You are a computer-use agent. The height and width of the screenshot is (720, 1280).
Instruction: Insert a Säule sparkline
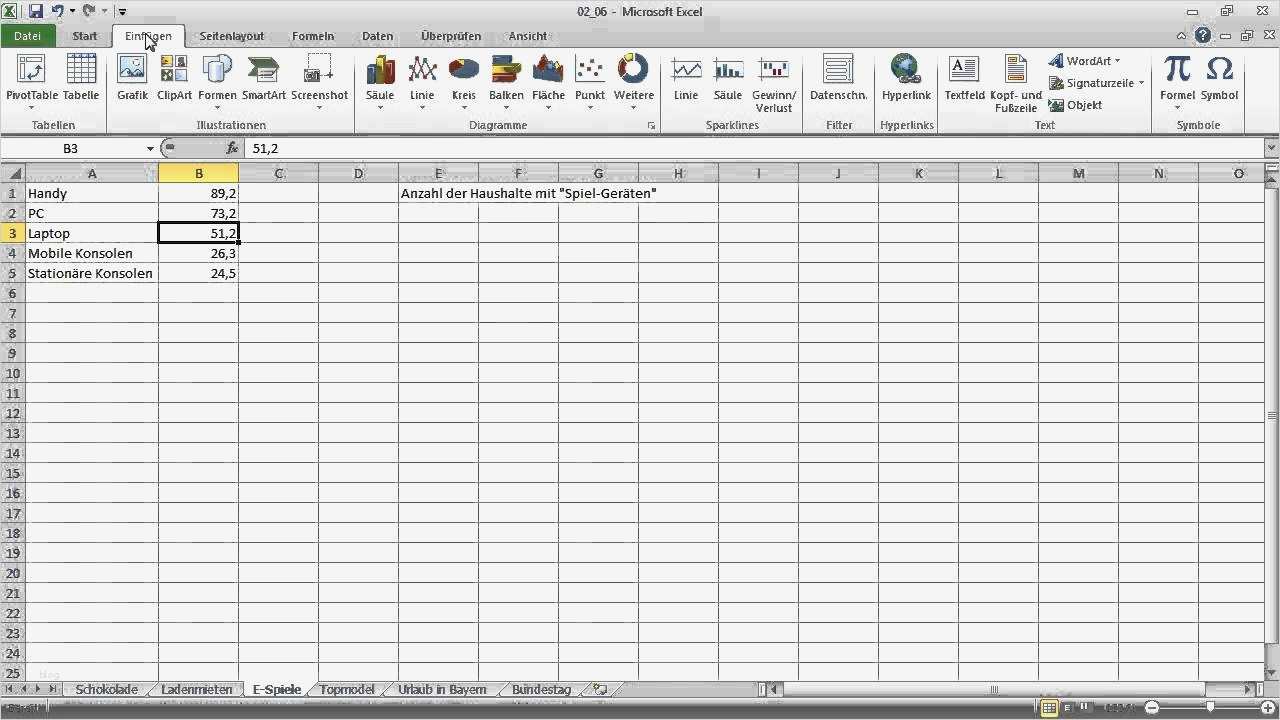728,80
